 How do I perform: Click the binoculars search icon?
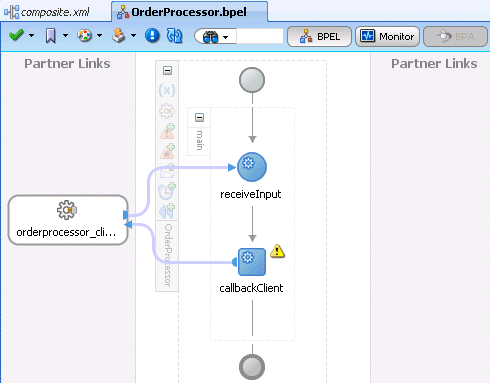pos(210,37)
